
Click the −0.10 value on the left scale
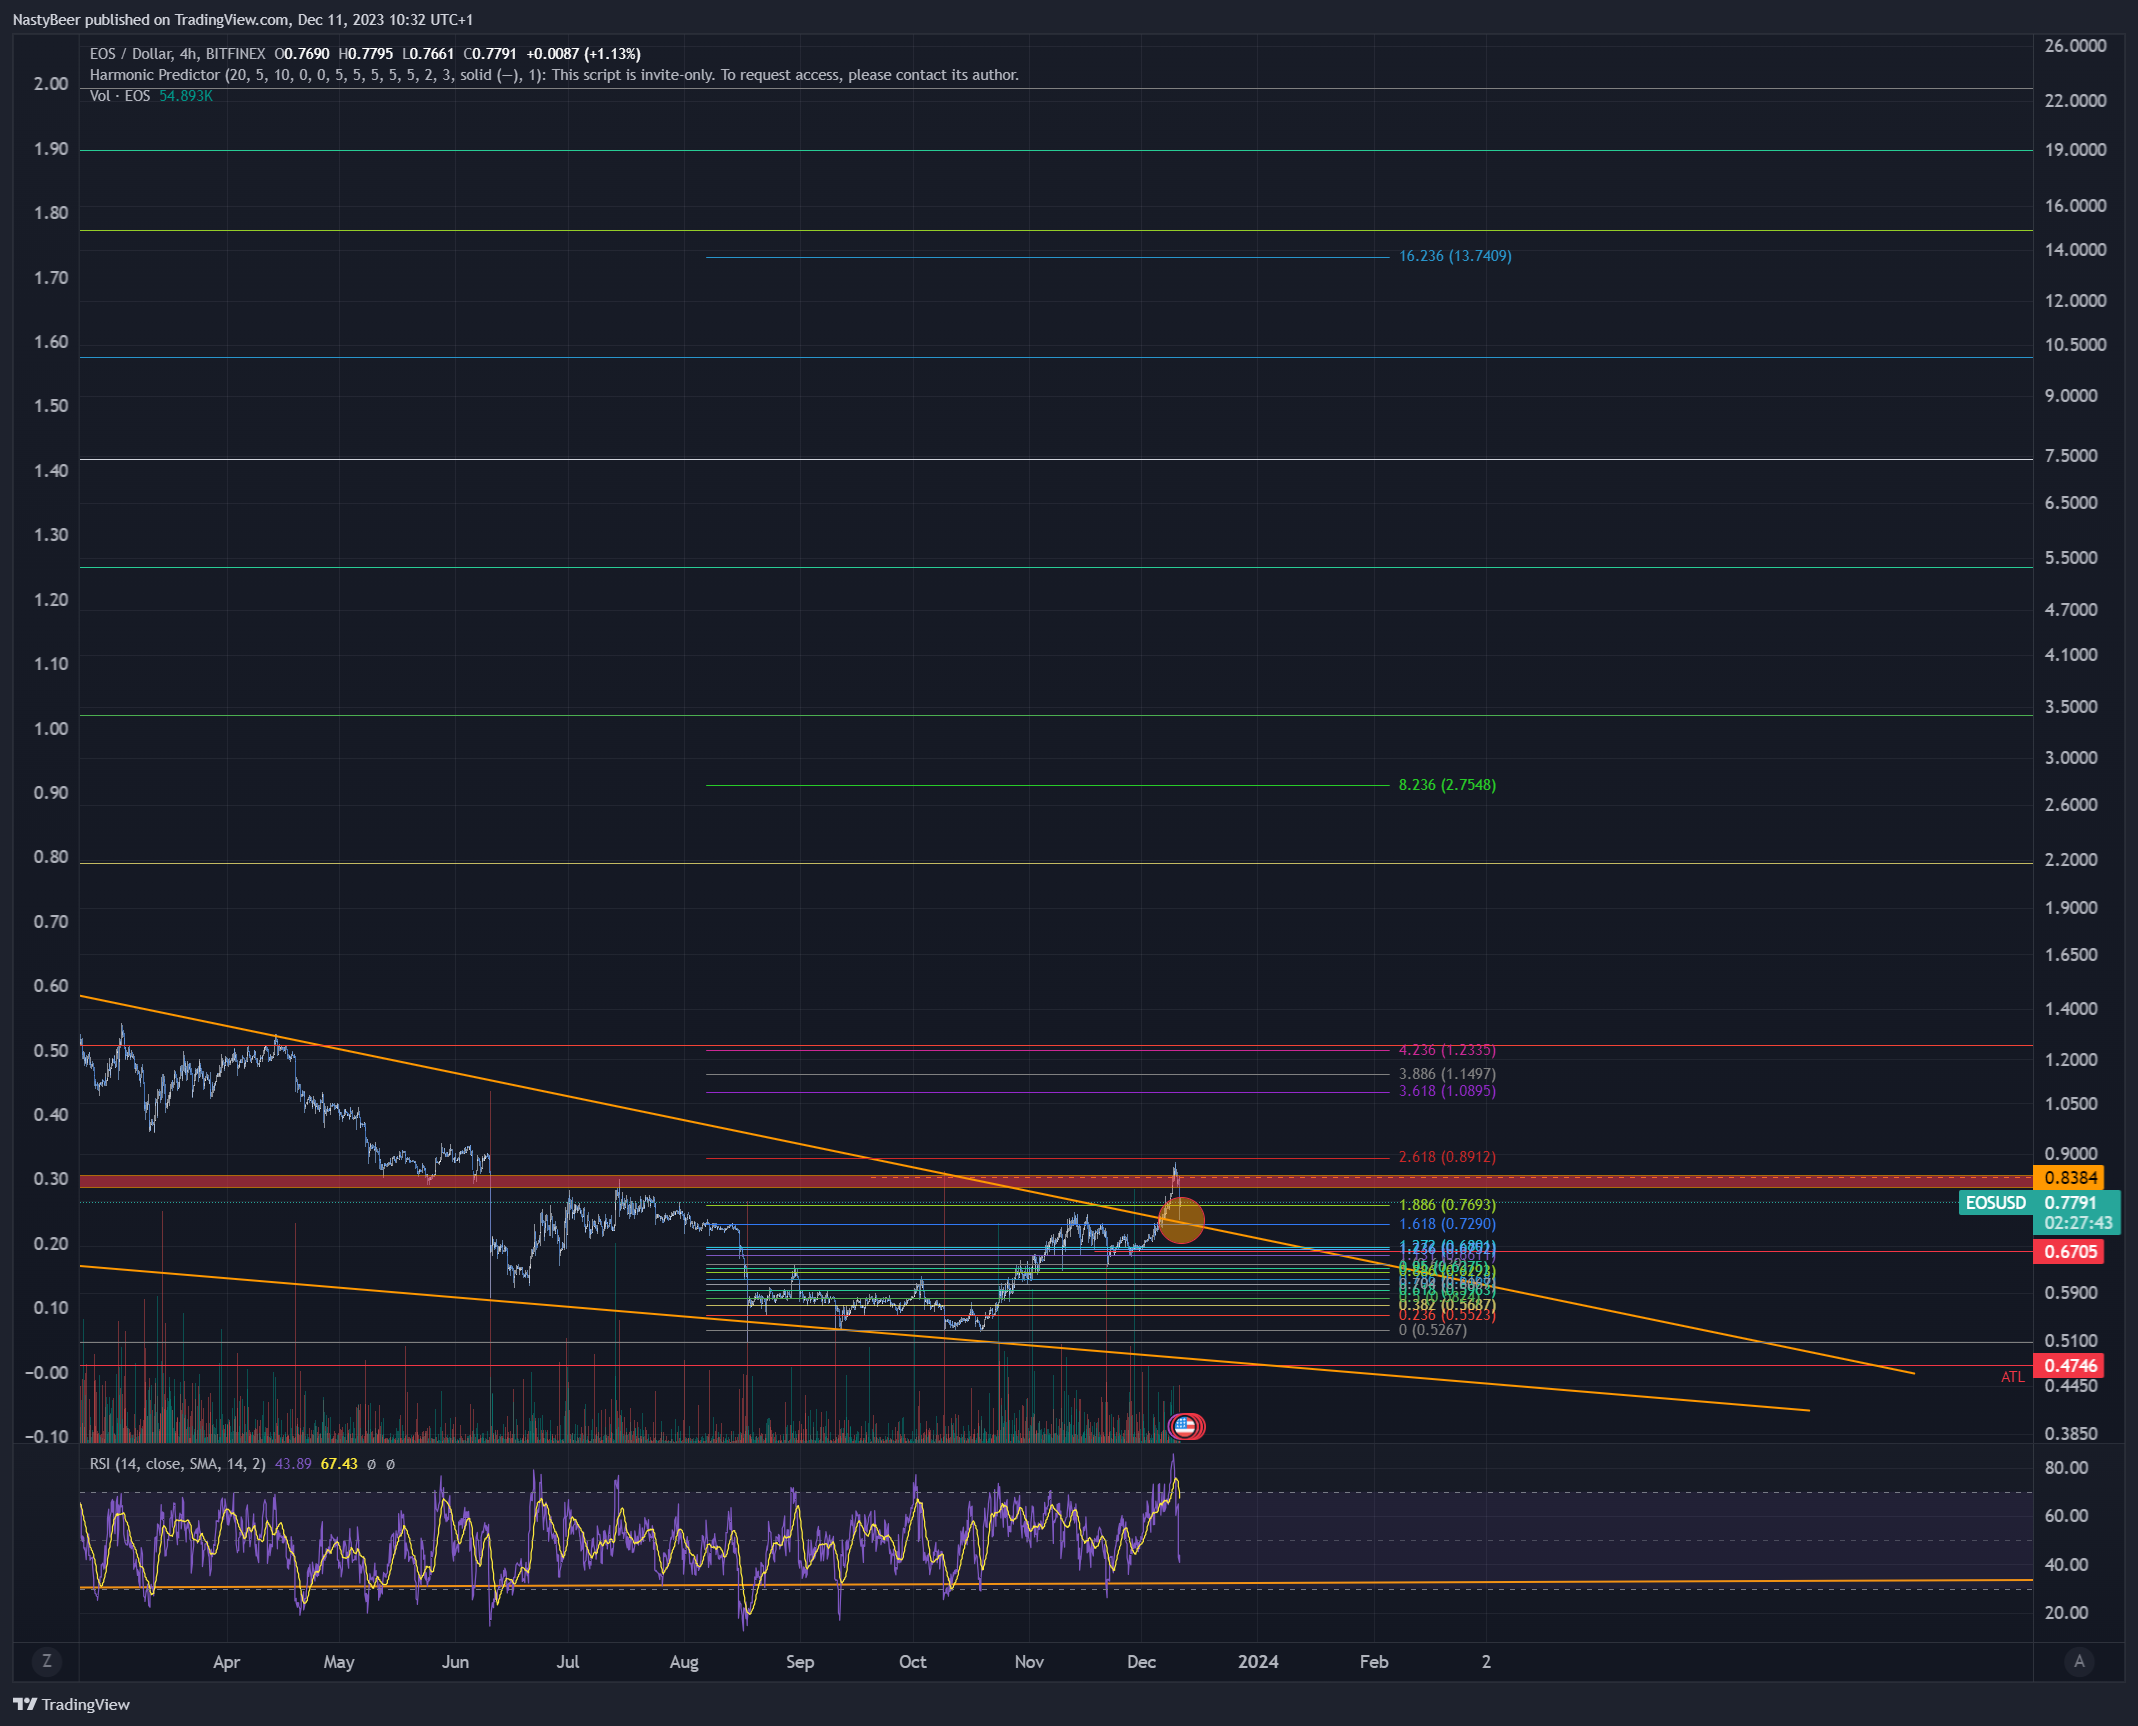(46, 1437)
